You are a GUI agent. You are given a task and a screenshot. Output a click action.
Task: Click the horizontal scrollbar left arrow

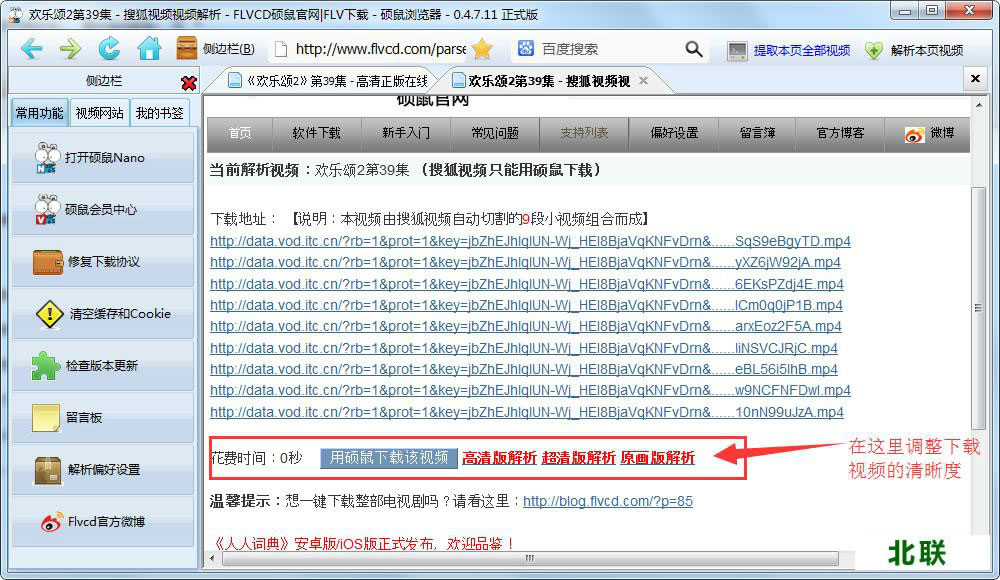212,558
